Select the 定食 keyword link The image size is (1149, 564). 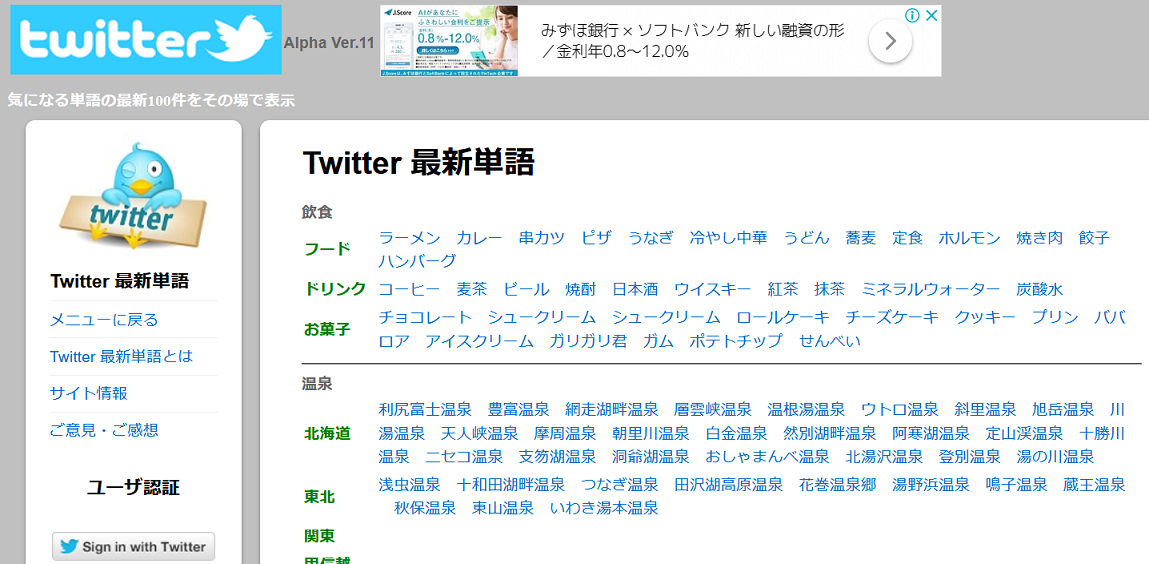(907, 237)
